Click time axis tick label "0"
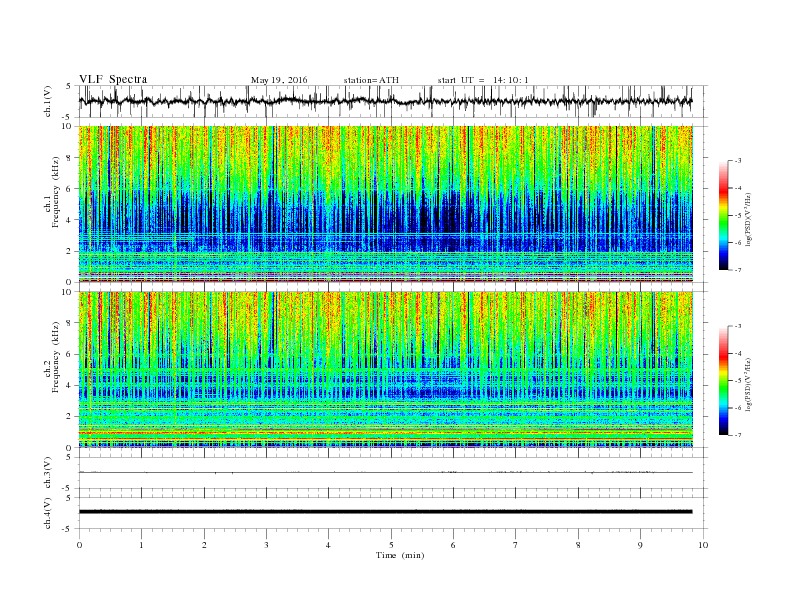The image size is (792, 612). (x=79, y=545)
